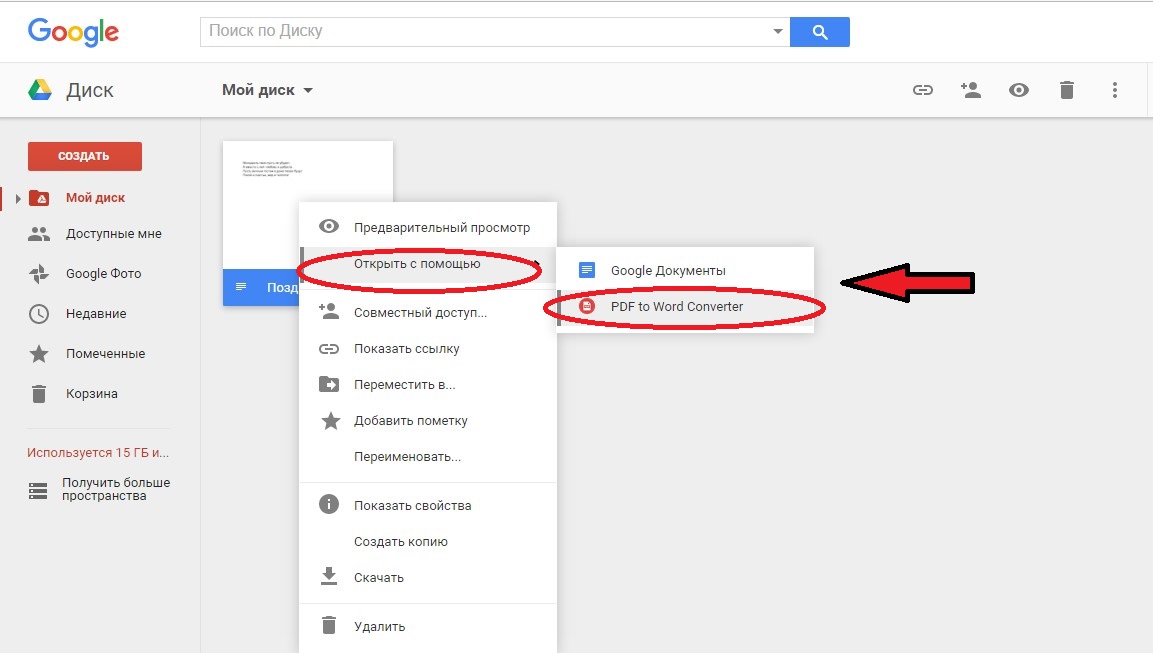Open Доступные мне in the sidebar
1153x653 pixels.
point(113,234)
